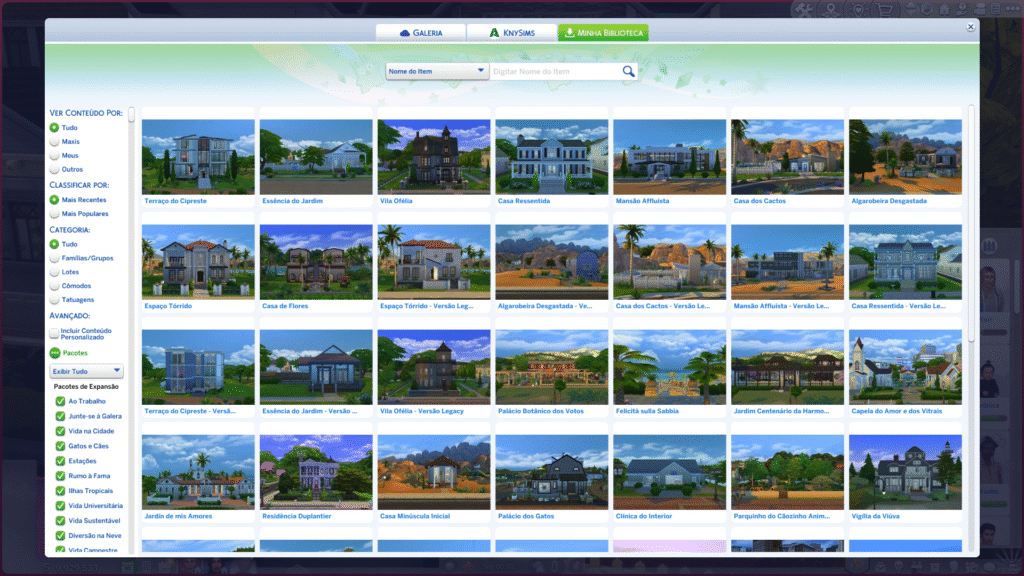Sort by Mais Populares
This screenshot has width=1024, height=576.
[54, 214]
